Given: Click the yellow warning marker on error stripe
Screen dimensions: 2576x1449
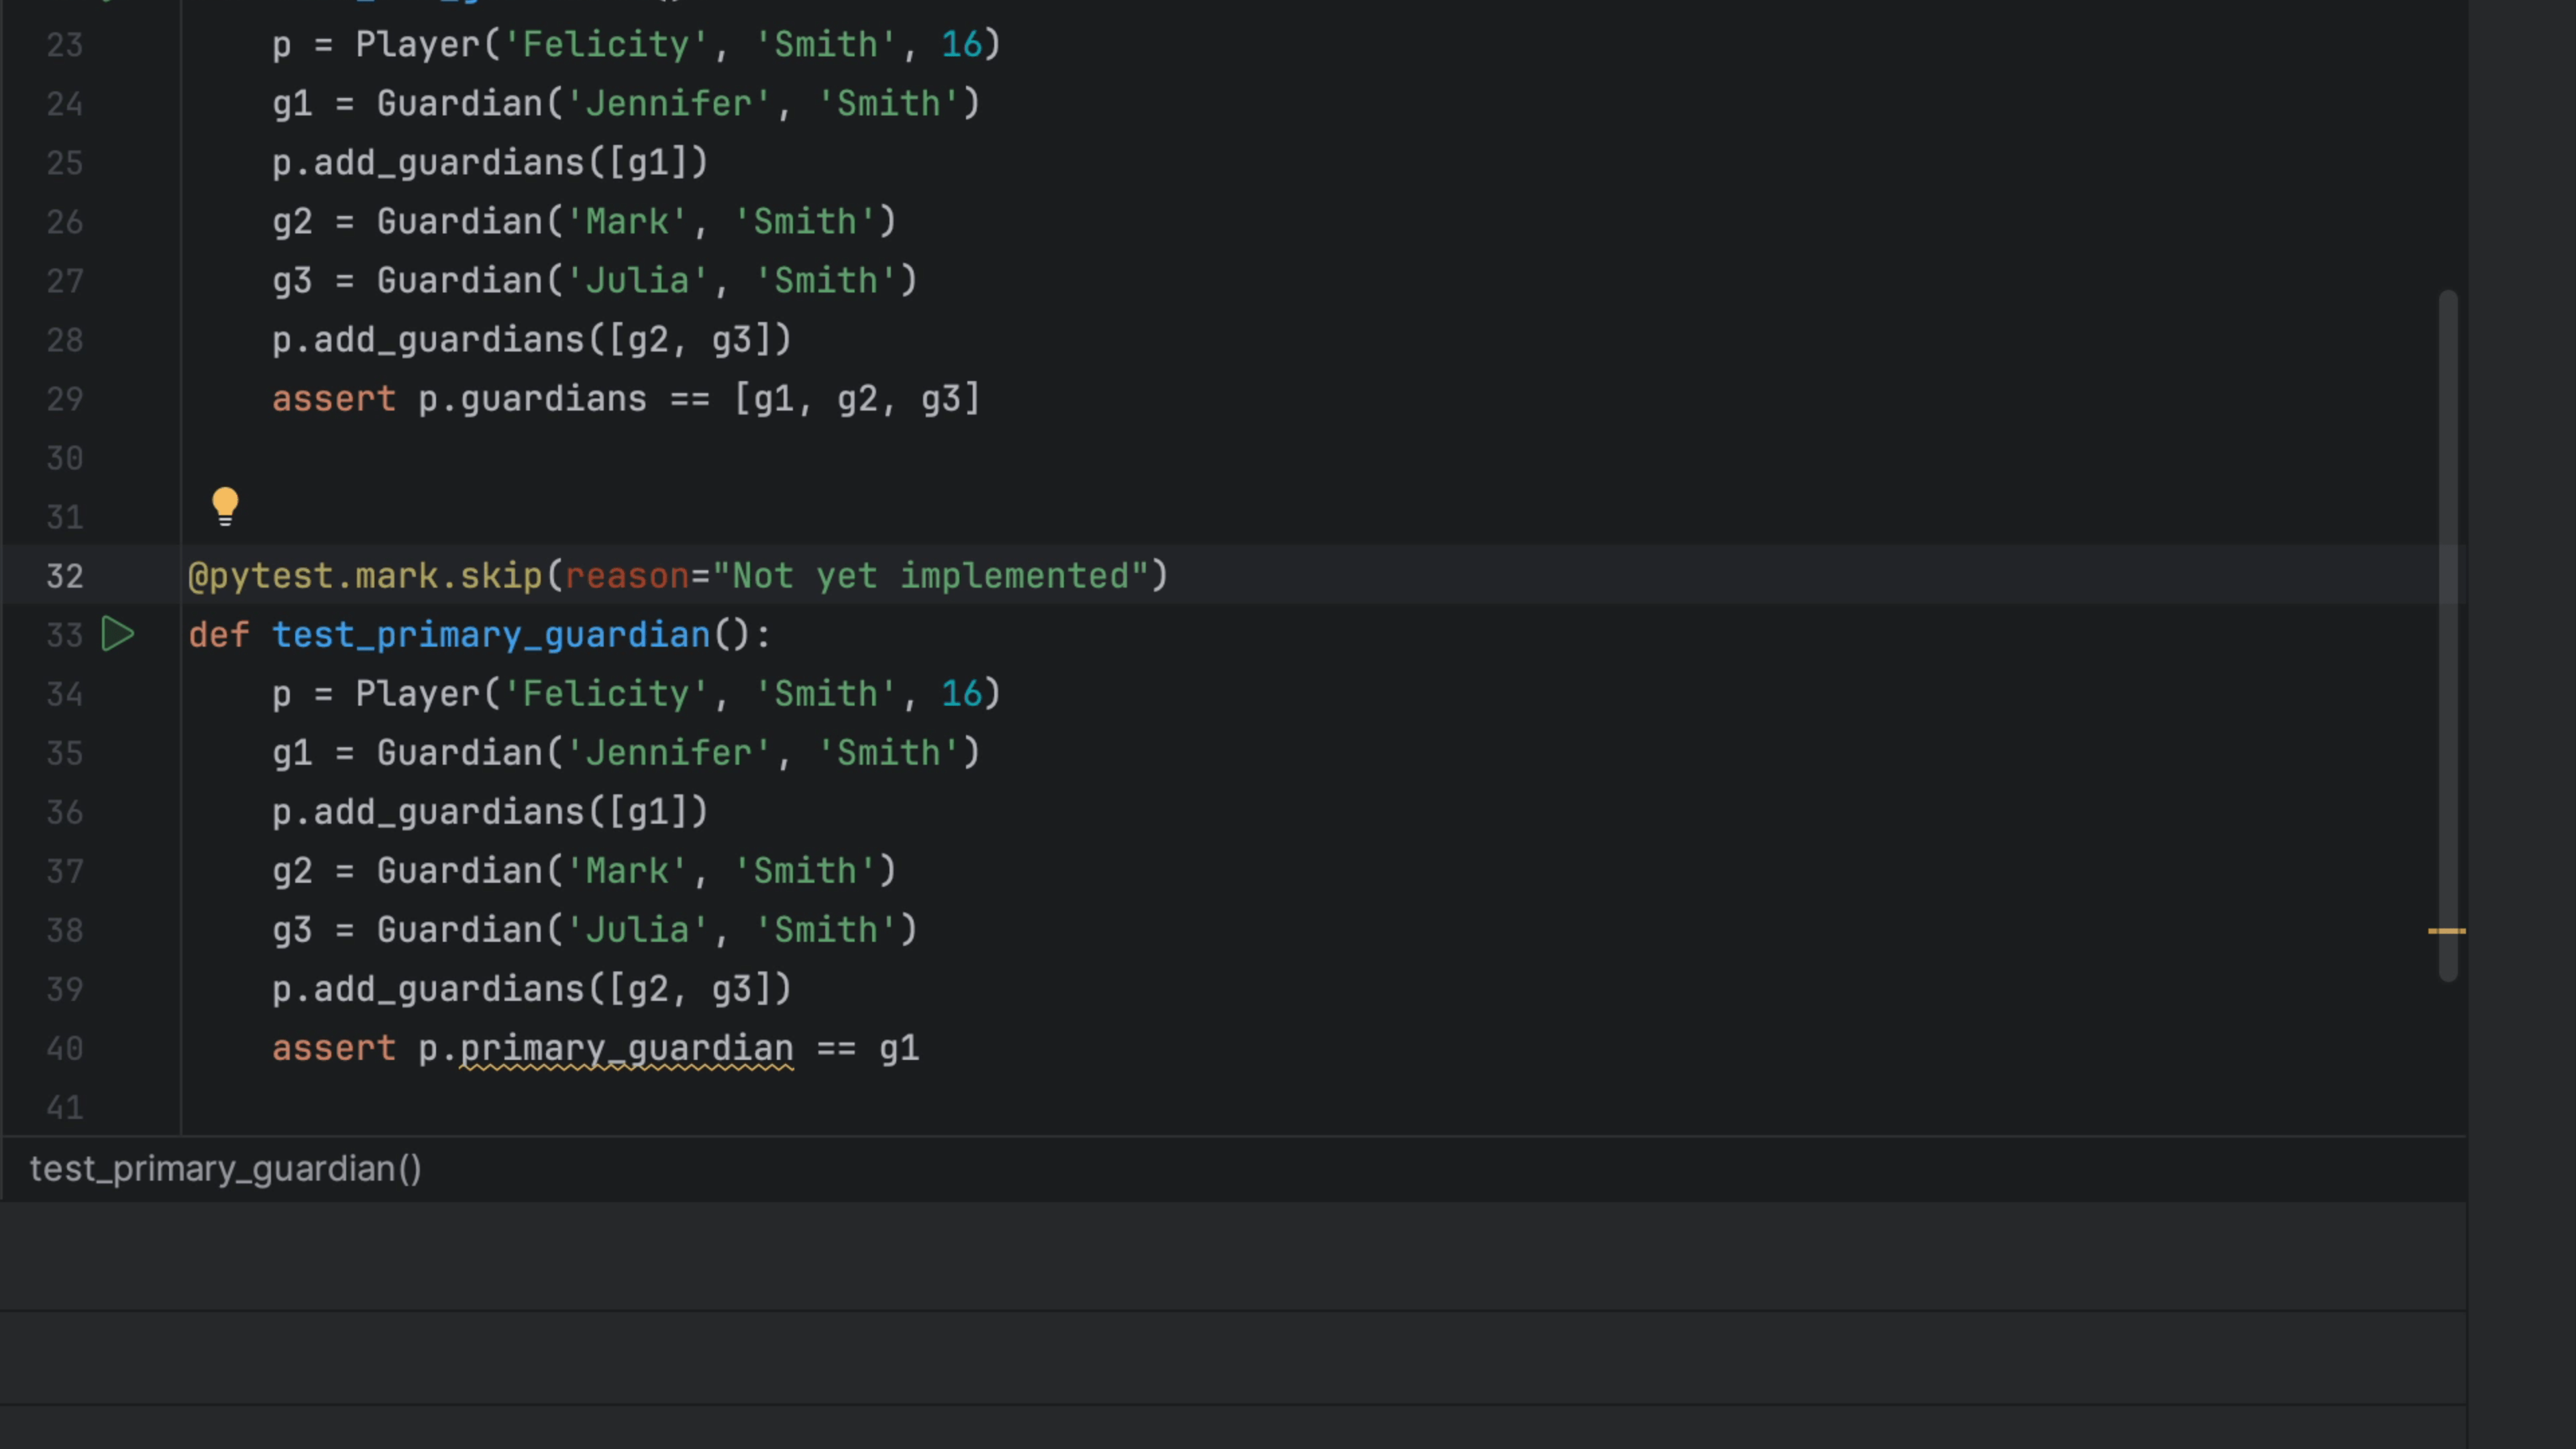Looking at the screenshot, I should 2446,931.
